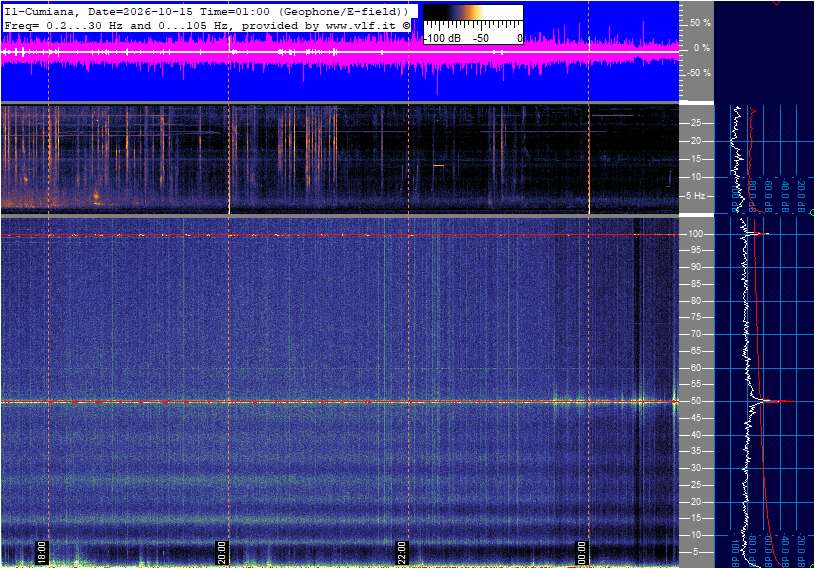The width and height of the screenshot is (815, 569).
Task: Select the 00:00 time marker label
Action: (582, 552)
